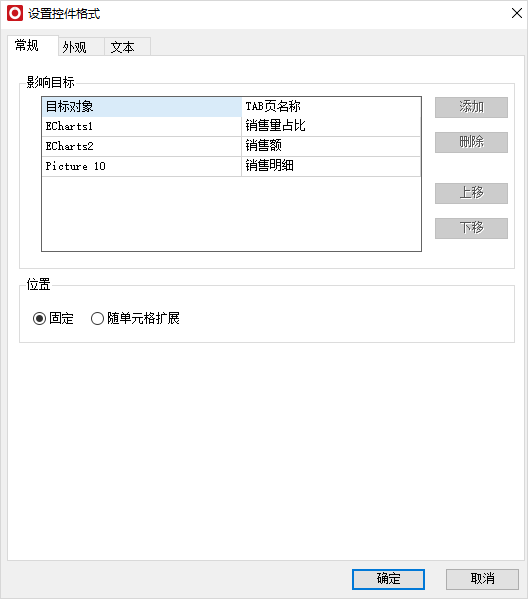Viewport: 528px width, 599px height.
Task: Select the ECharts2 target object cell
Action: [142, 146]
